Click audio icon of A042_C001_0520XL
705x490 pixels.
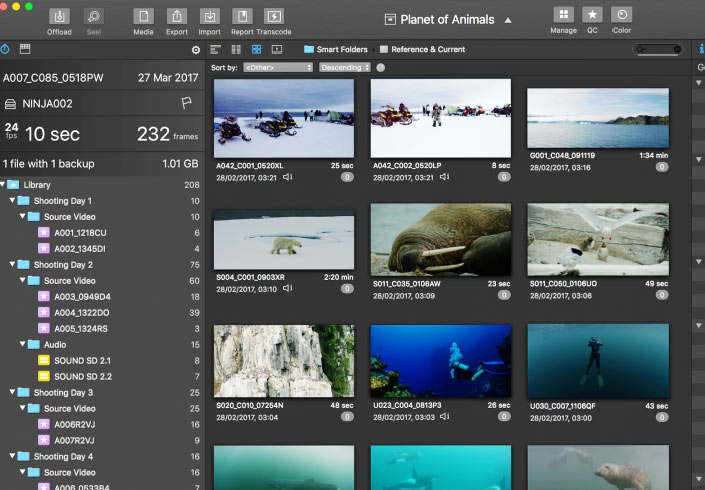(287, 177)
